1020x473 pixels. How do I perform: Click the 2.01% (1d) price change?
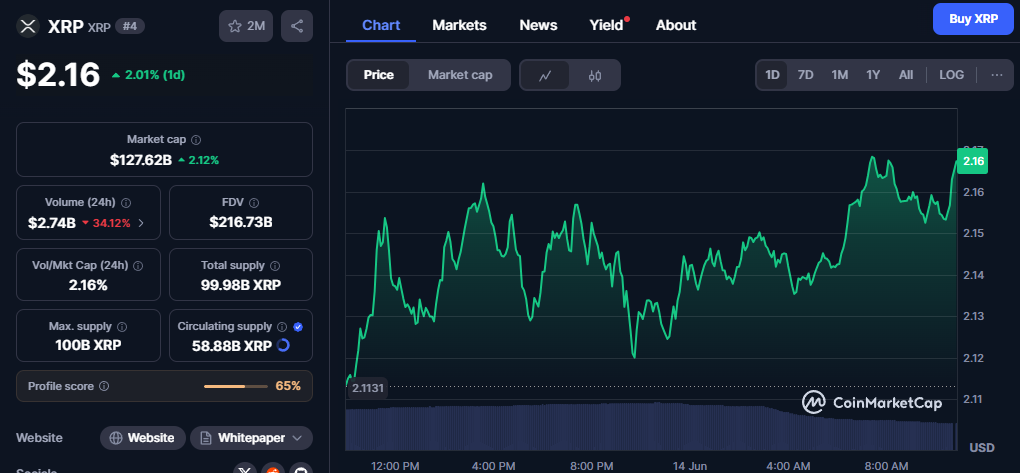pyautogui.click(x=148, y=75)
